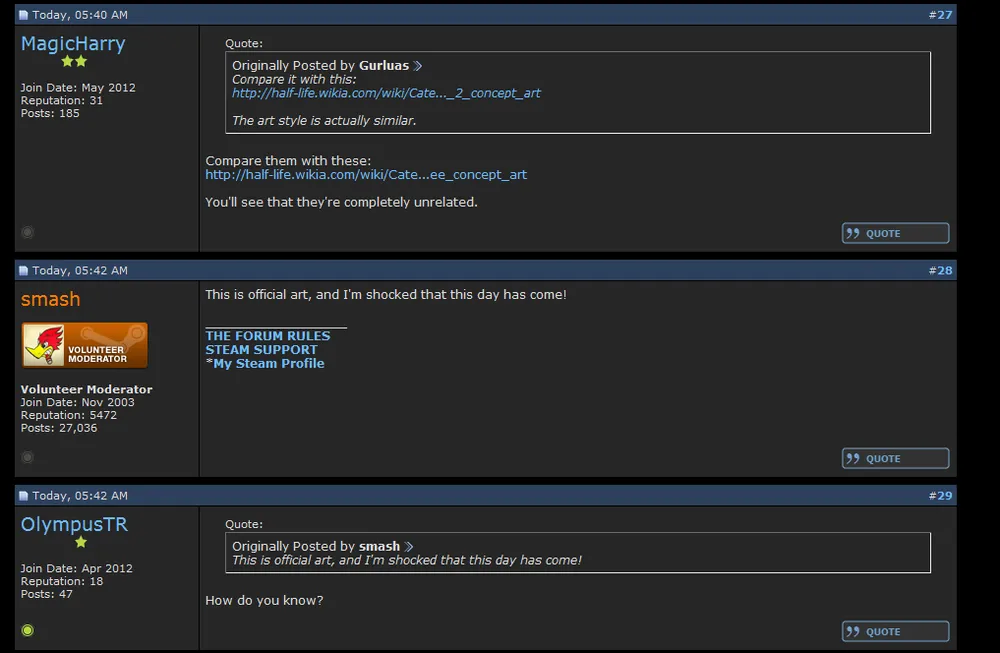Open the 2_concept_art link in Gurluas's quote
Screen dimensions: 1000x653
386,93
